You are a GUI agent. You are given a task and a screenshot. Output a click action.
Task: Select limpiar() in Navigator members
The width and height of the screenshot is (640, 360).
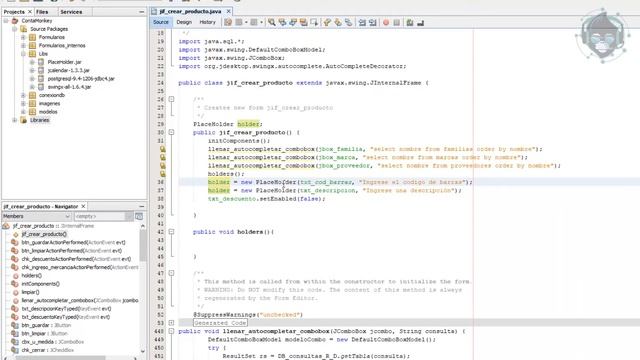click(x=30, y=292)
